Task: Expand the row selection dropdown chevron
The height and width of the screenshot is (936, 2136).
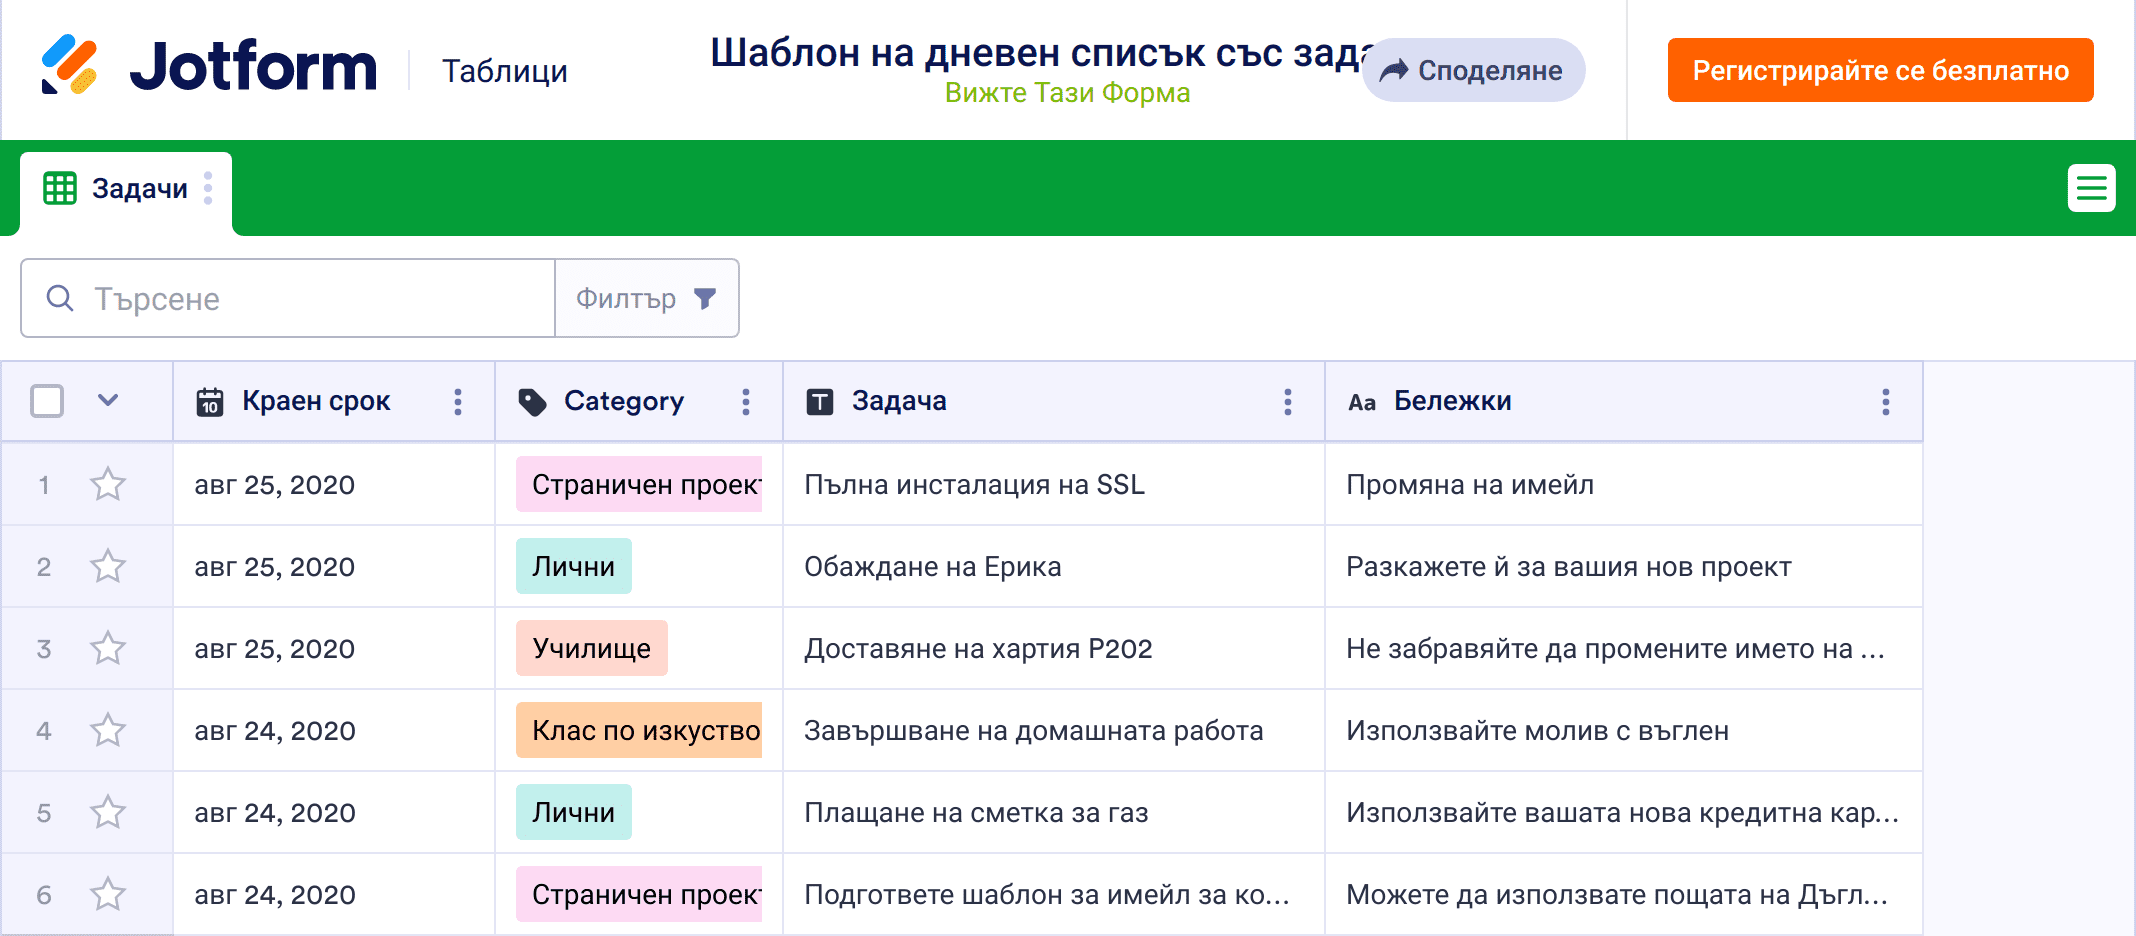Action: [108, 401]
